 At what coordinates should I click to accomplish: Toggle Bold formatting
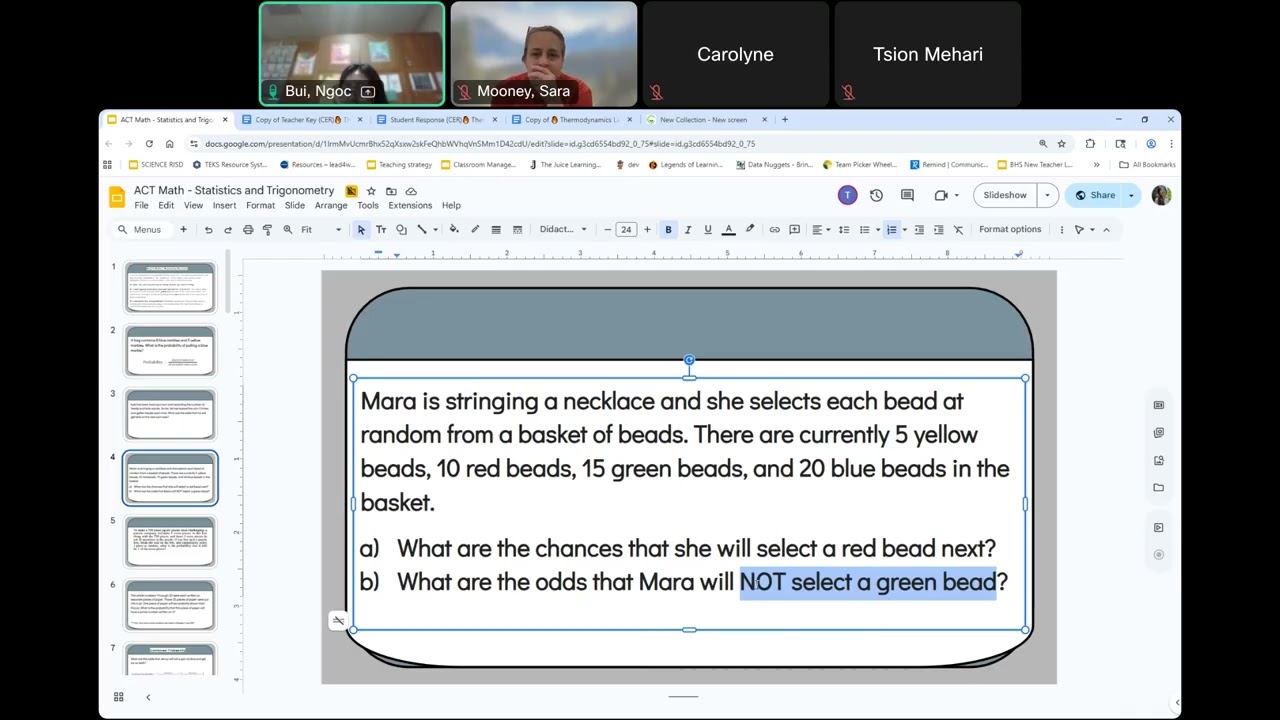point(668,230)
